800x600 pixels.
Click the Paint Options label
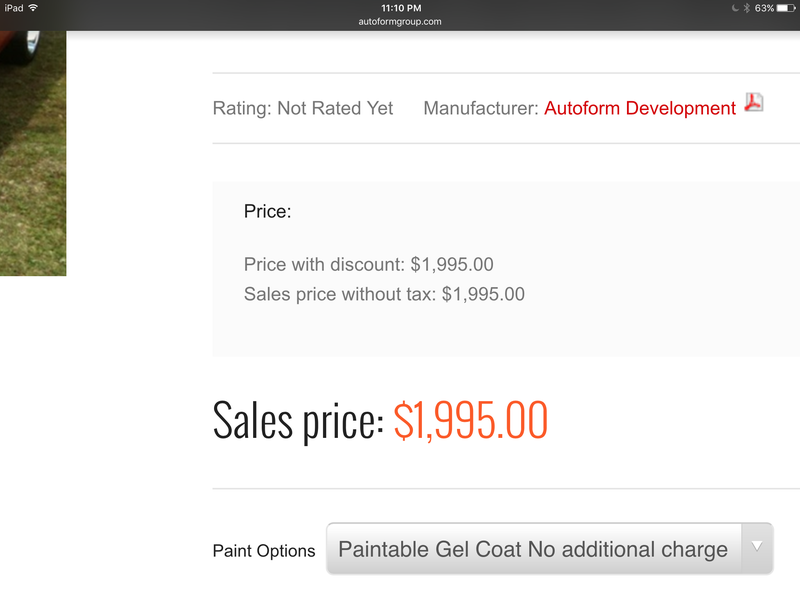click(264, 551)
